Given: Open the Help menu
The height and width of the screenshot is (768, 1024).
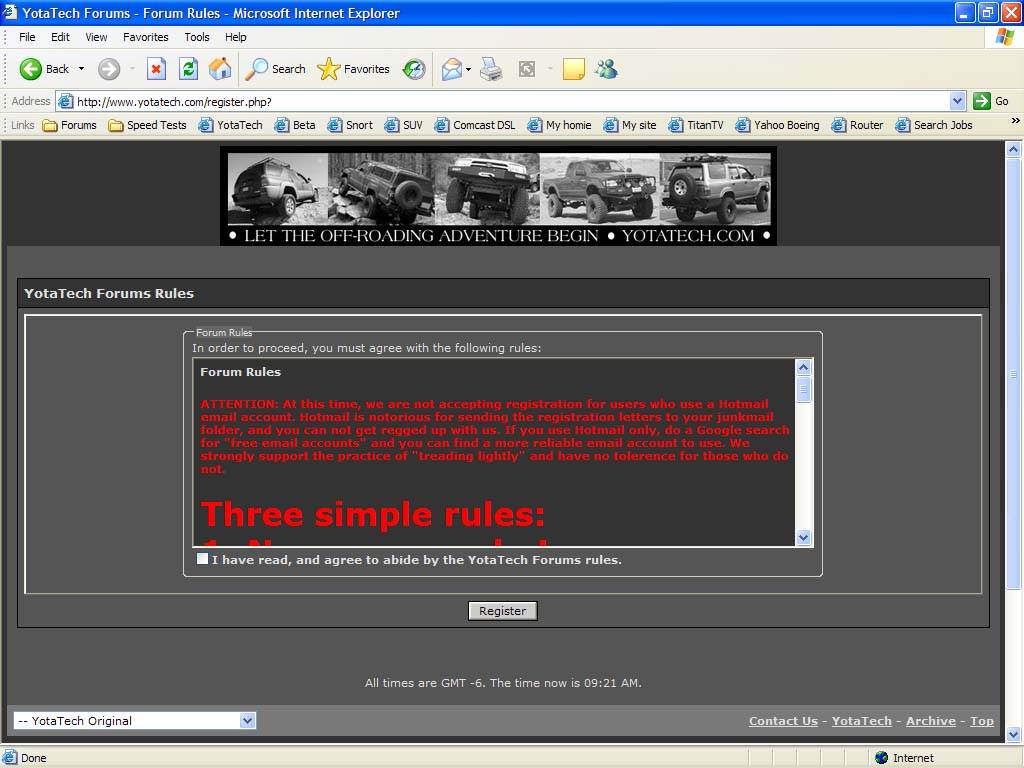Looking at the screenshot, I should tap(236, 37).
